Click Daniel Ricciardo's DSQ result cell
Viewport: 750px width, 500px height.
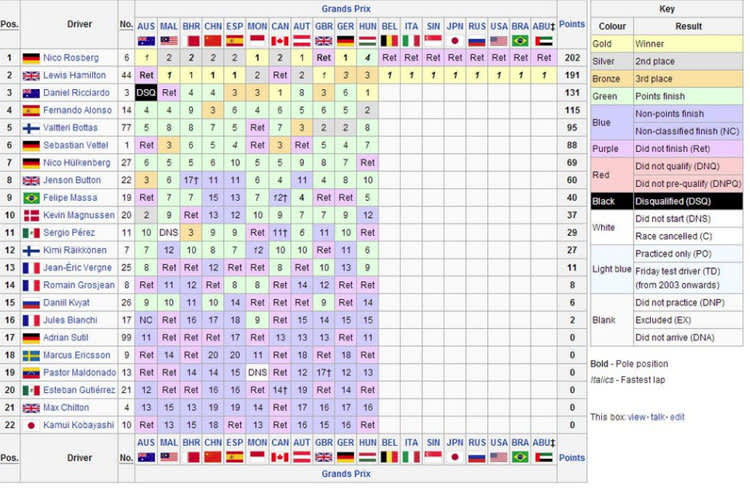146,93
